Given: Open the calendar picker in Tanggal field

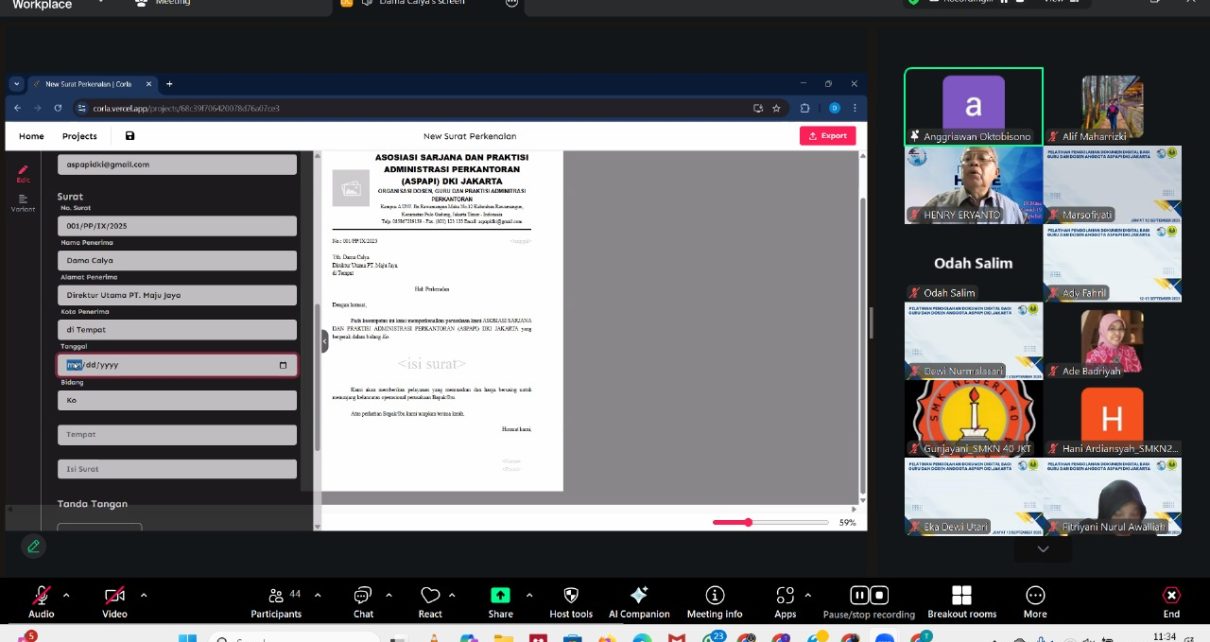Looking at the screenshot, I should click(283, 365).
